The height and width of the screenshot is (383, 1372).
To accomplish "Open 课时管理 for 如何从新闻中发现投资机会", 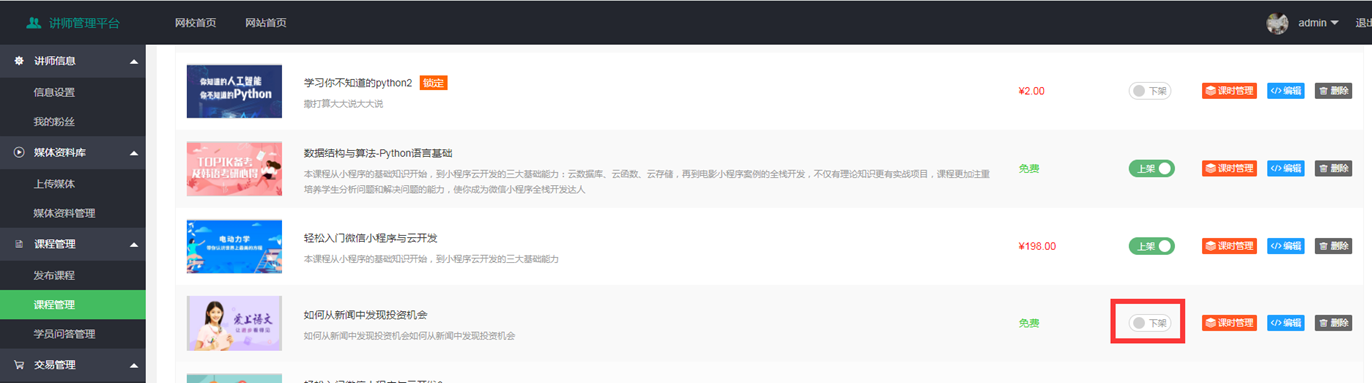I will [x=1229, y=323].
